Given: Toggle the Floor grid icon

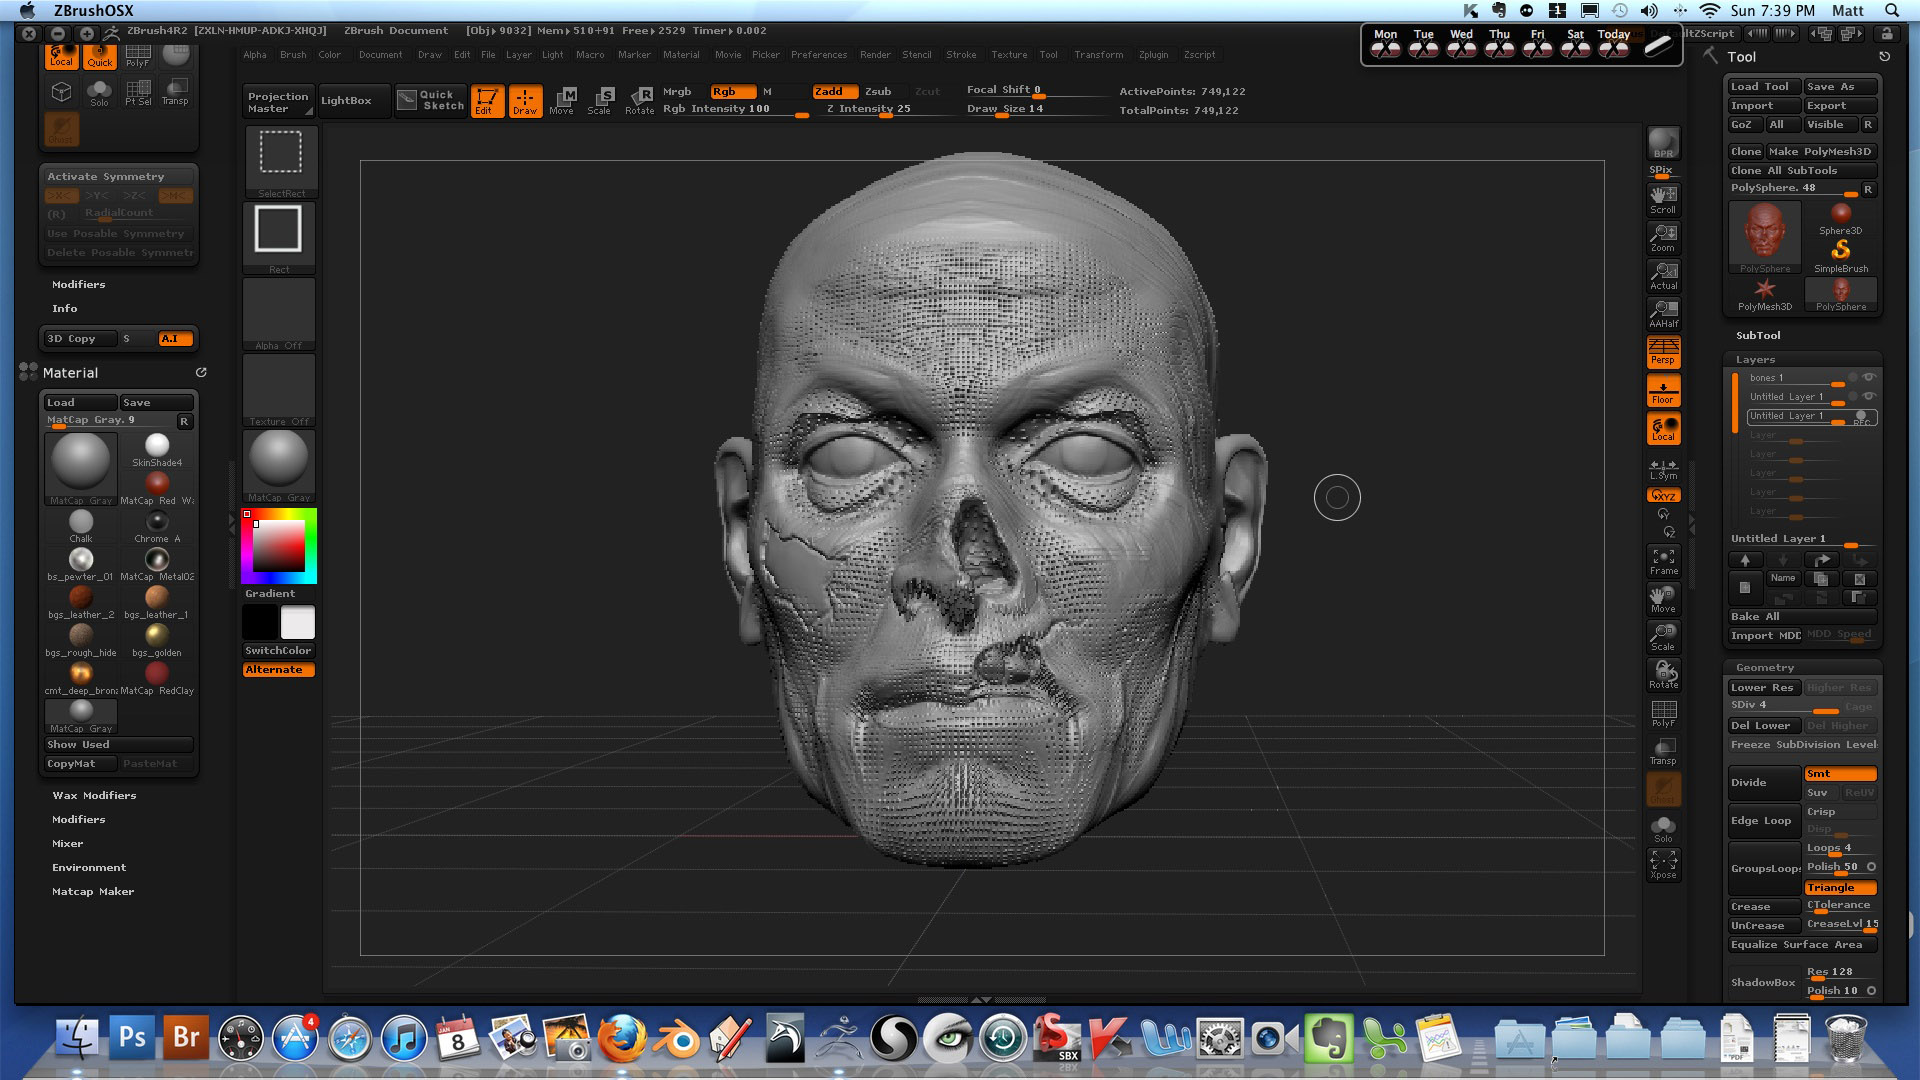Looking at the screenshot, I should coord(1663,391).
